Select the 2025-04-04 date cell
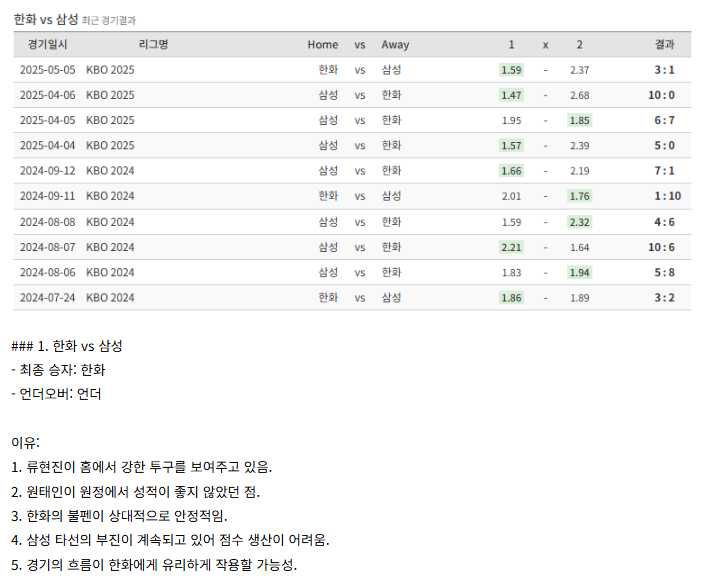708x586 pixels. [x=47, y=146]
